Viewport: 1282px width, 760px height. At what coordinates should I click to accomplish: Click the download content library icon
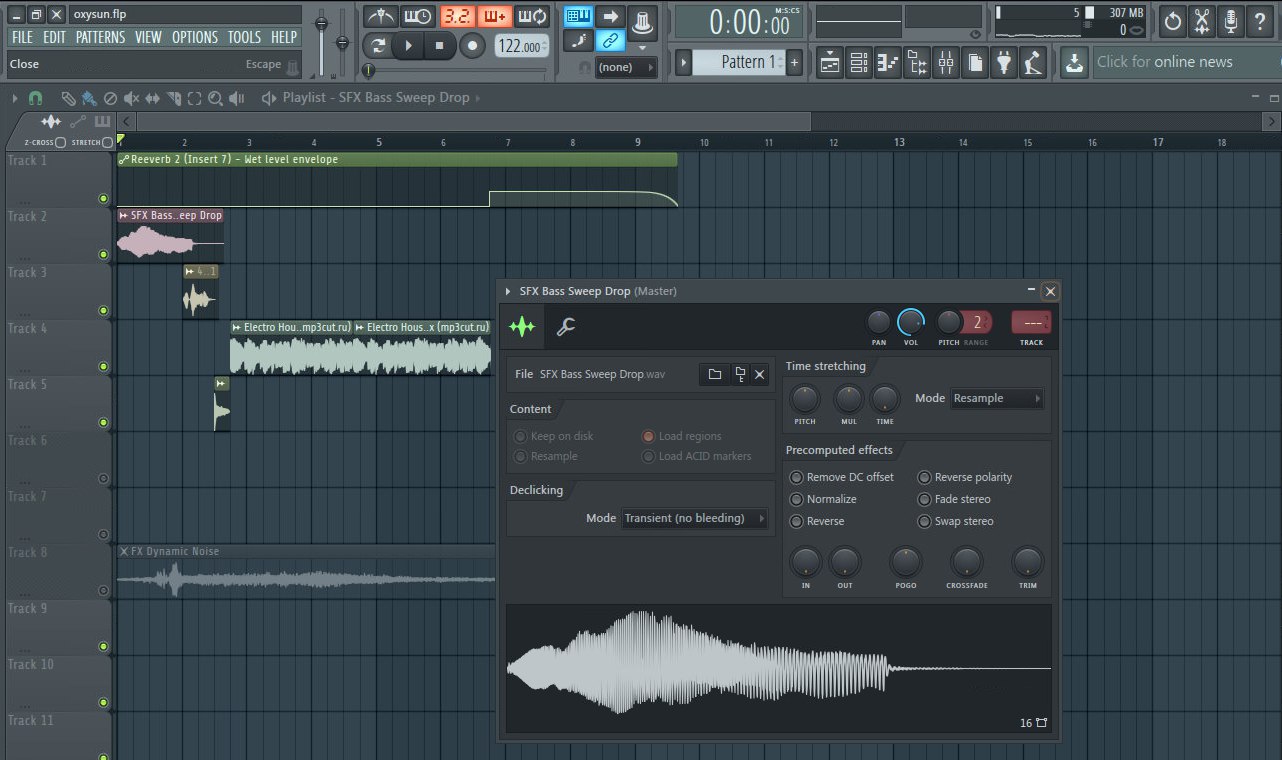(x=1074, y=63)
